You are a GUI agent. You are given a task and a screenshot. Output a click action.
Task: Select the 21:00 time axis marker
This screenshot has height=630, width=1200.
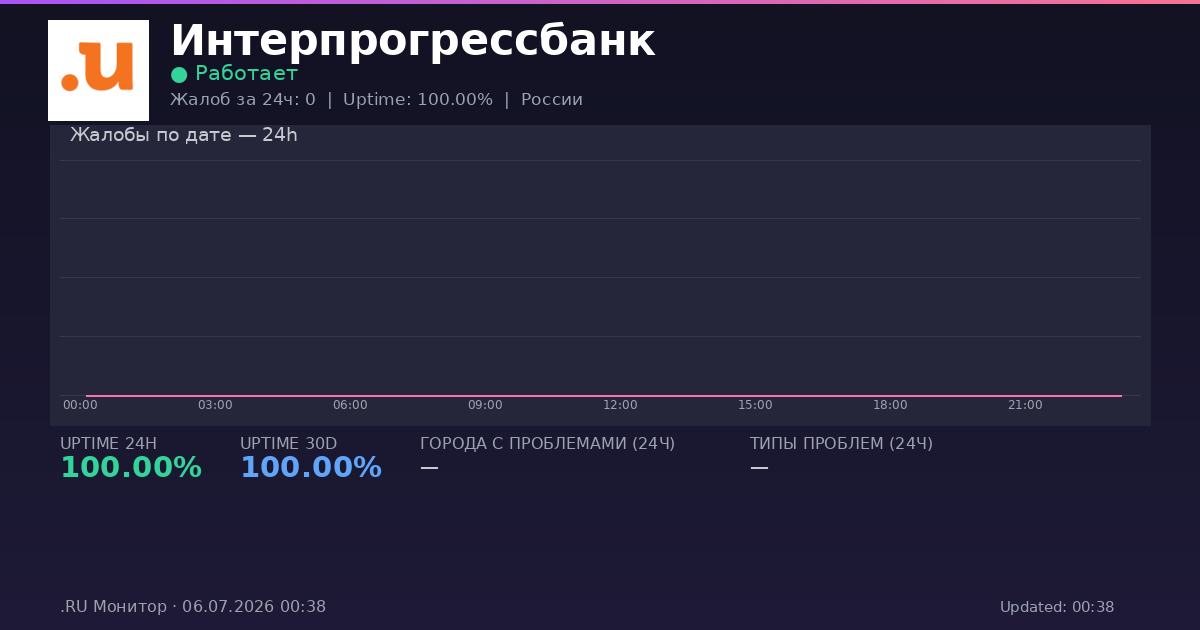(x=1025, y=405)
